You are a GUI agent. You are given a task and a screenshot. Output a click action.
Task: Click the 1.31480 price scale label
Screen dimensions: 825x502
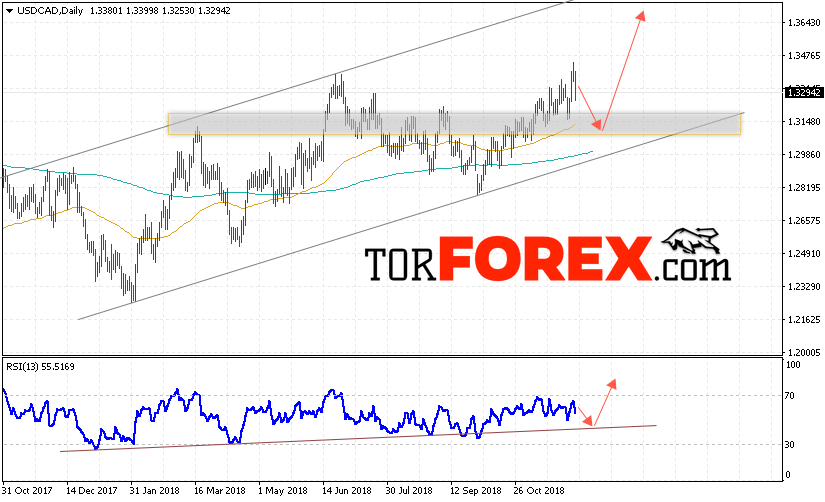point(803,122)
